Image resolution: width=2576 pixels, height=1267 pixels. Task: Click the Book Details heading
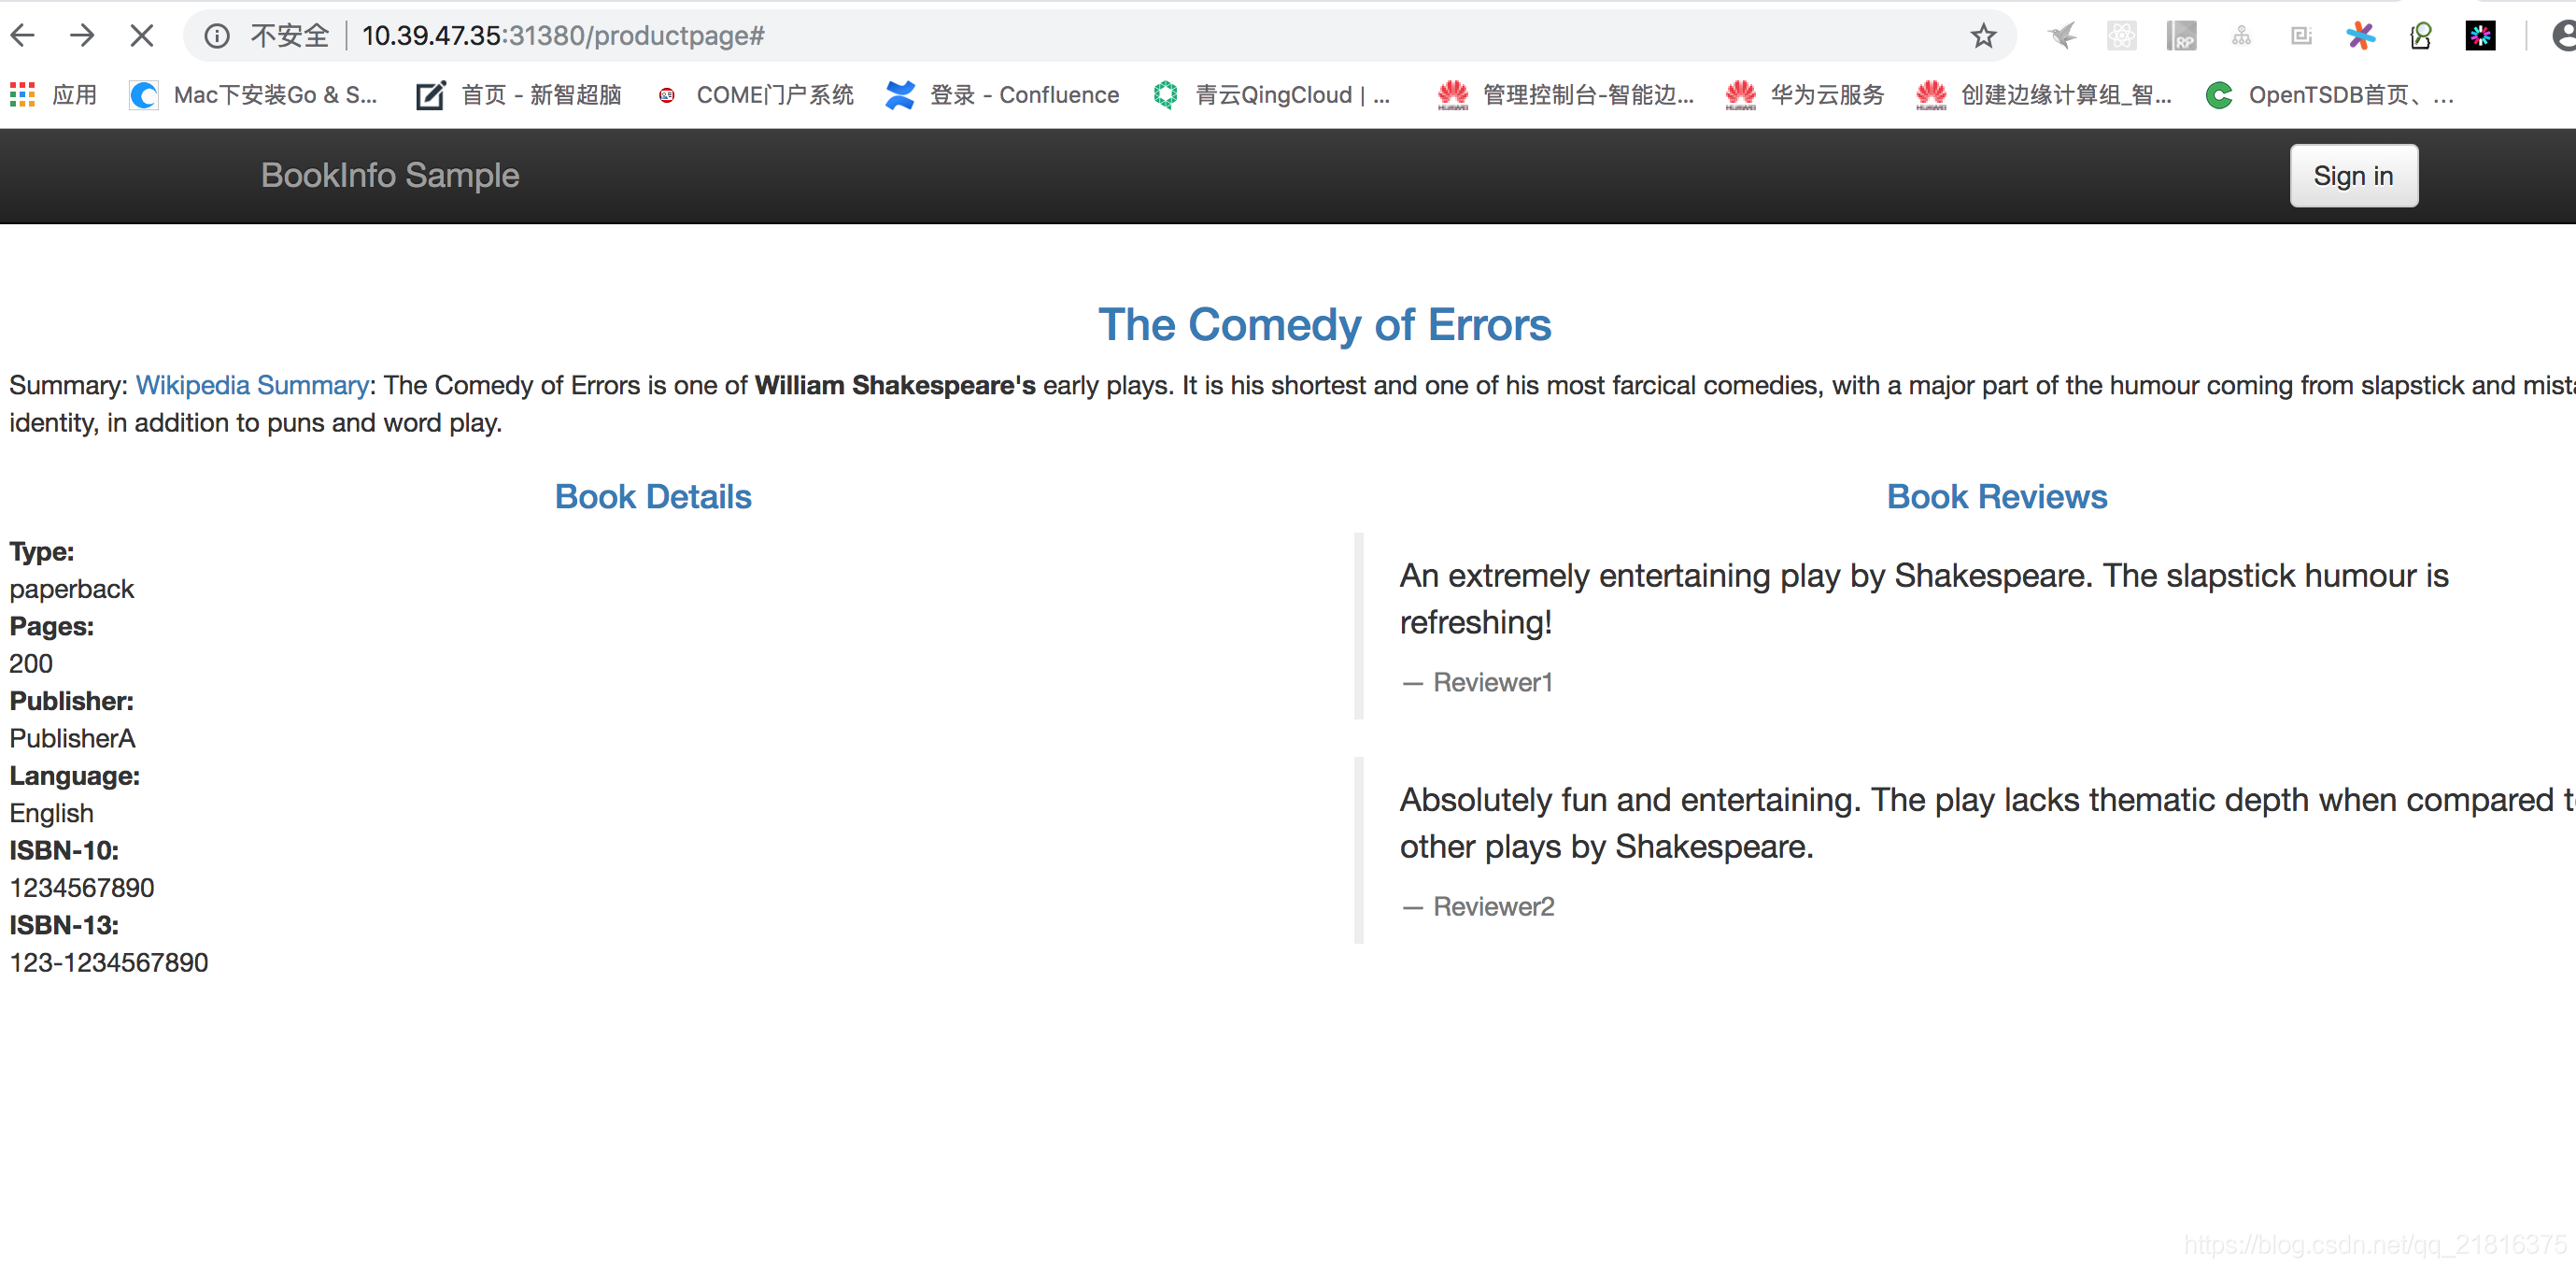coord(653,497)
